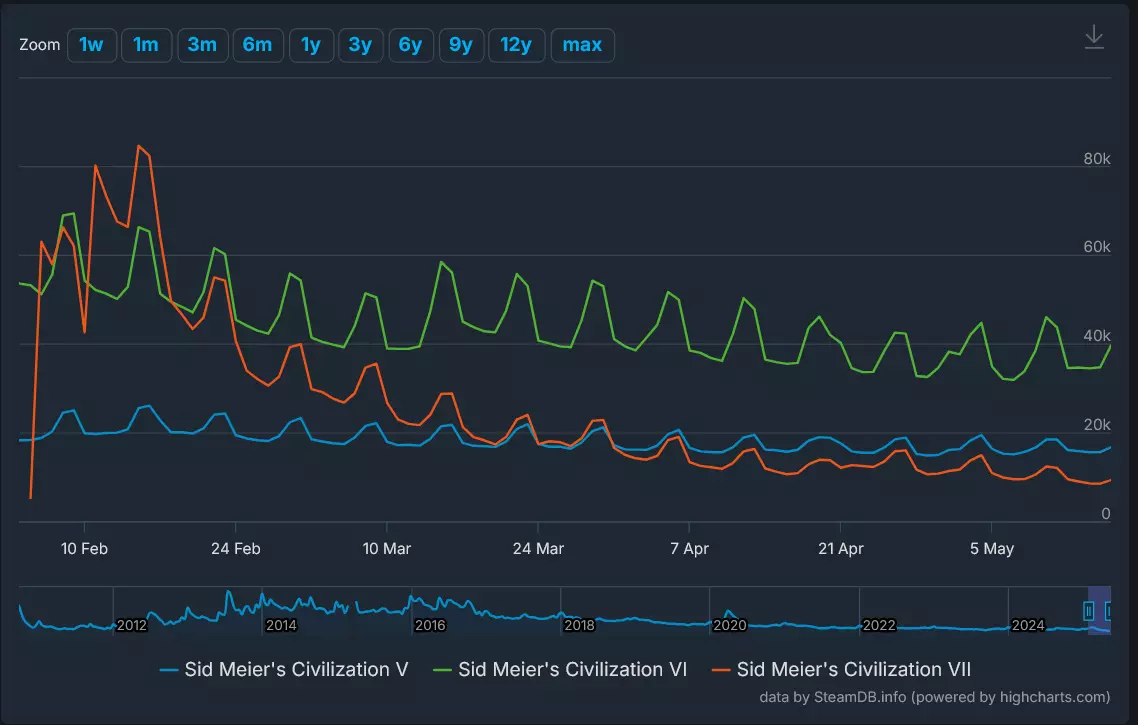Download the chart data using the download icon

click(1094, 37)
